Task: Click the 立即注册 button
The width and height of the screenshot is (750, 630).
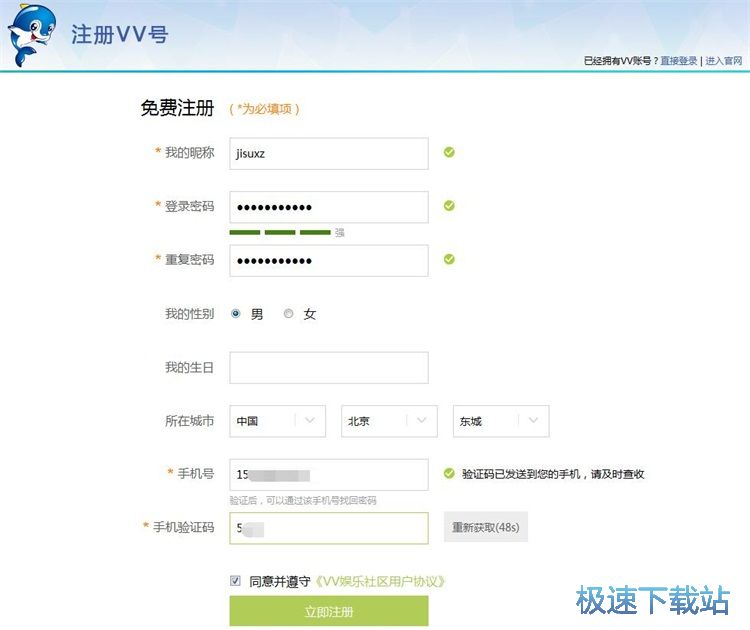Action: pyautogui.click(x=329, y=611)
